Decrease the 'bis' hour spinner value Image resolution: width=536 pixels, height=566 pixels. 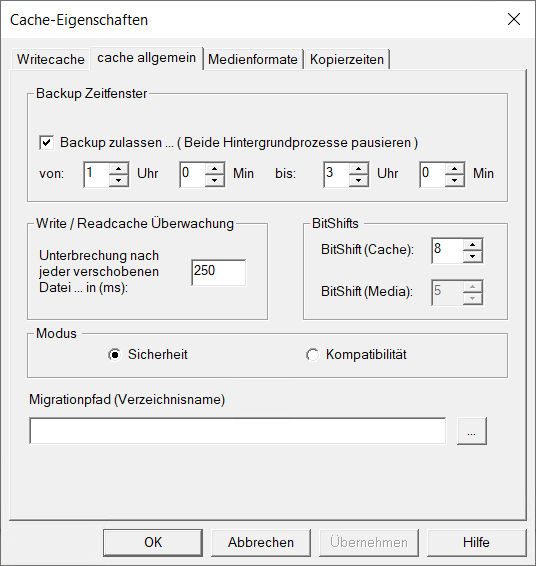coord(358,180)
